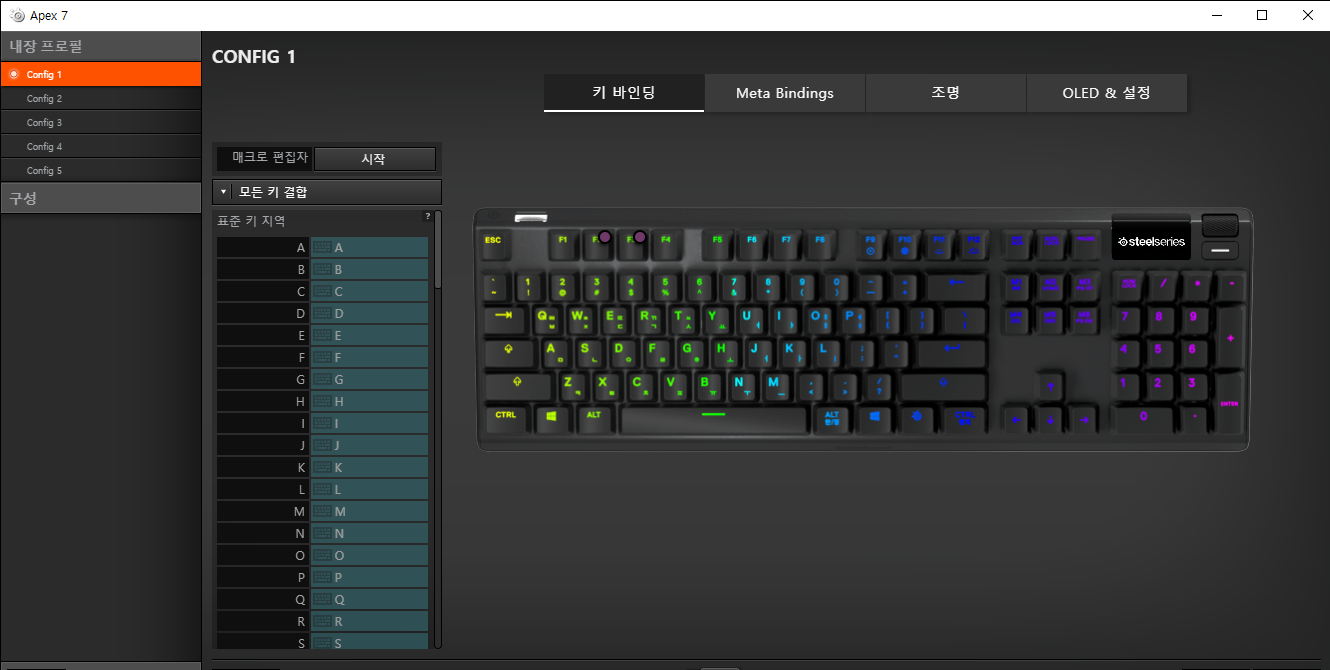Maximize the Apex 7 window

click(x=1262, y=15)
